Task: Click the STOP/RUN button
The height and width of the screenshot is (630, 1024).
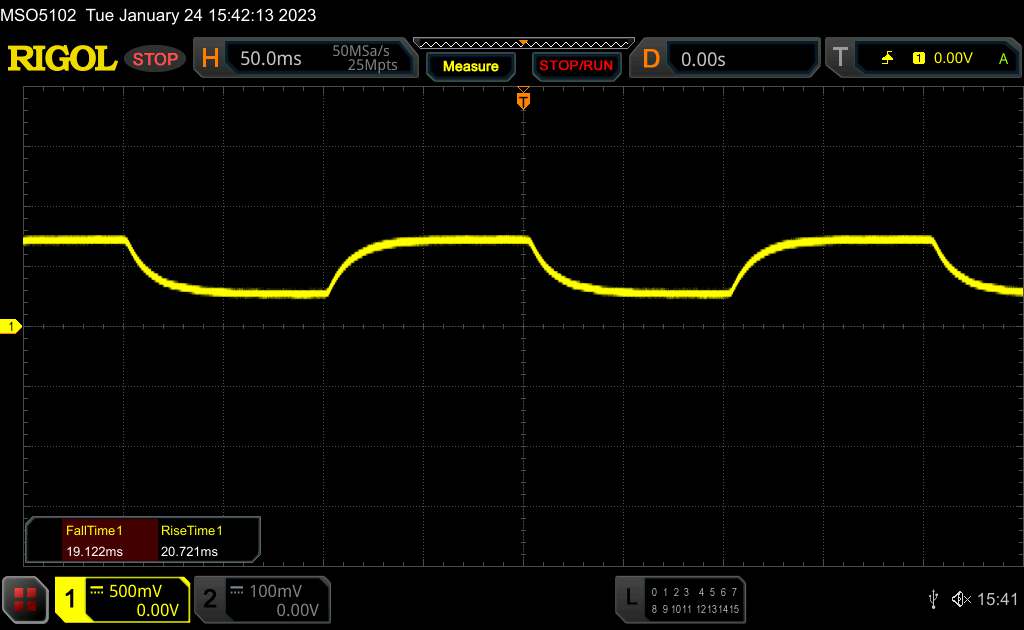Action: pos(576,66)
